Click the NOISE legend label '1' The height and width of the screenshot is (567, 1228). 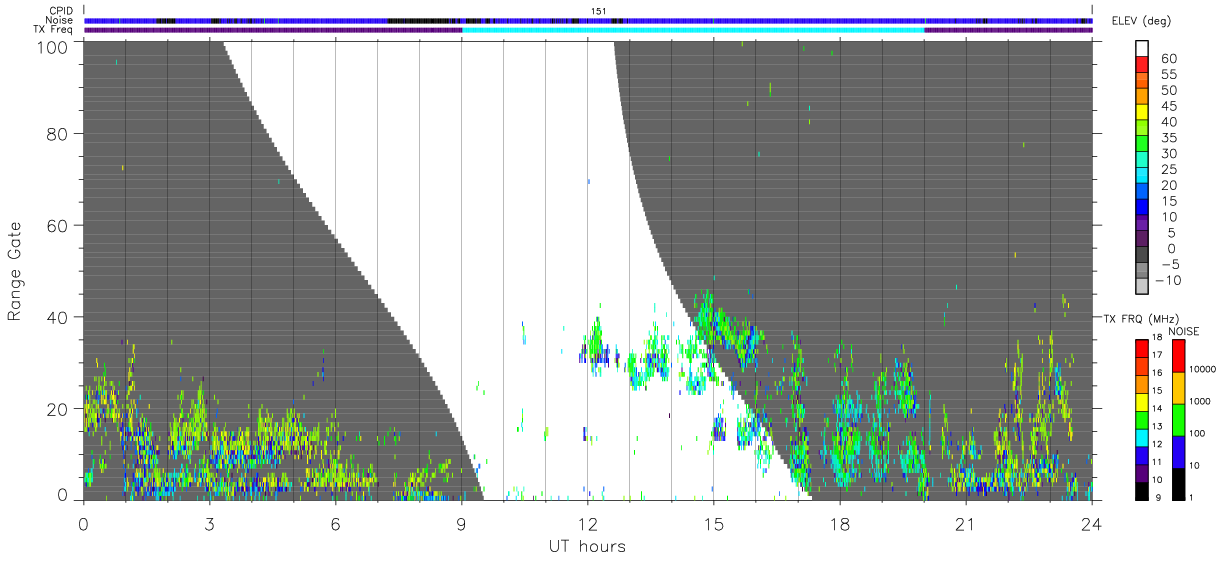coord(1193,497)
